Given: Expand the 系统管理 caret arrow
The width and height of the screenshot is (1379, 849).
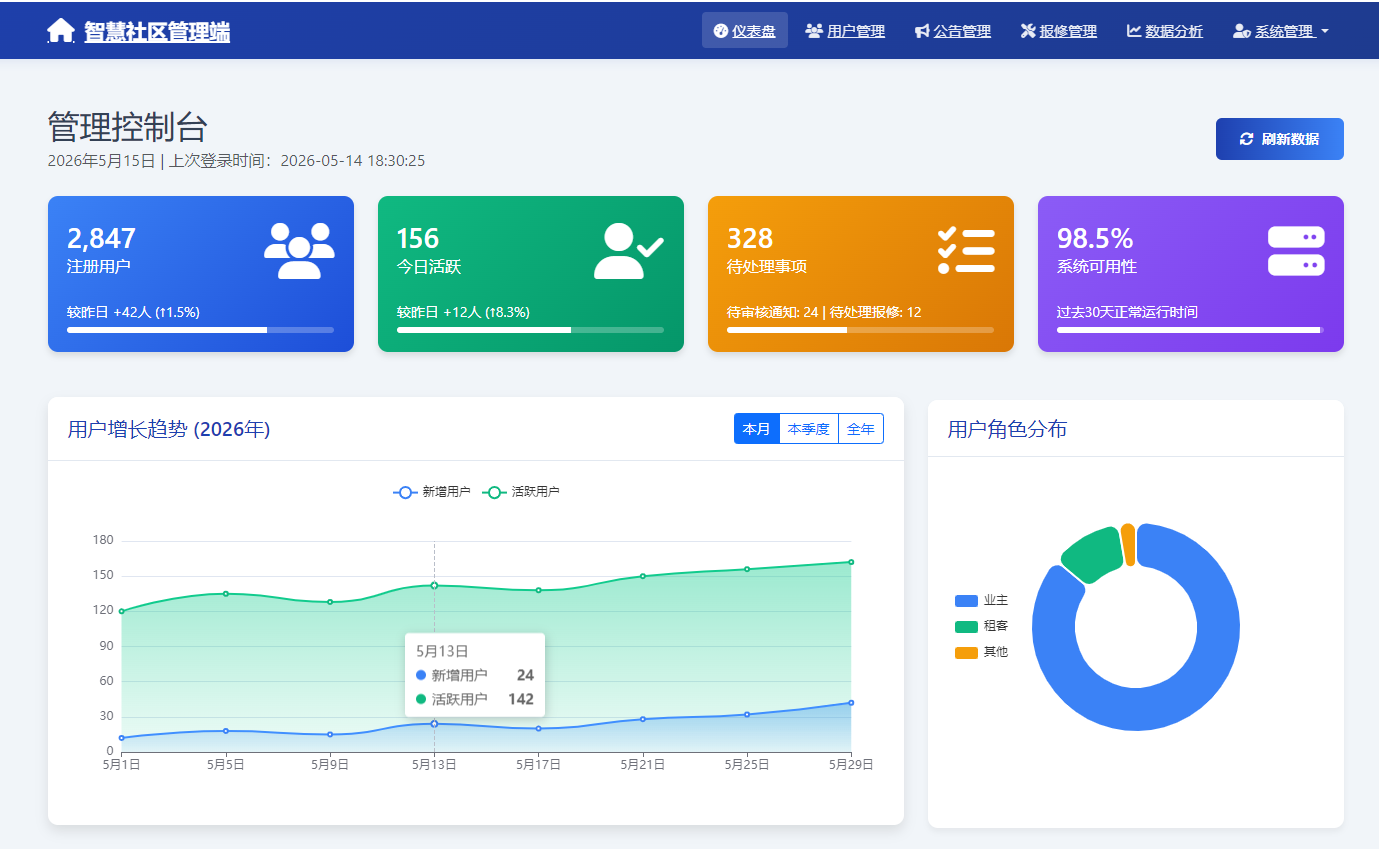Looking at the screenshot, I should point(1327,33).
